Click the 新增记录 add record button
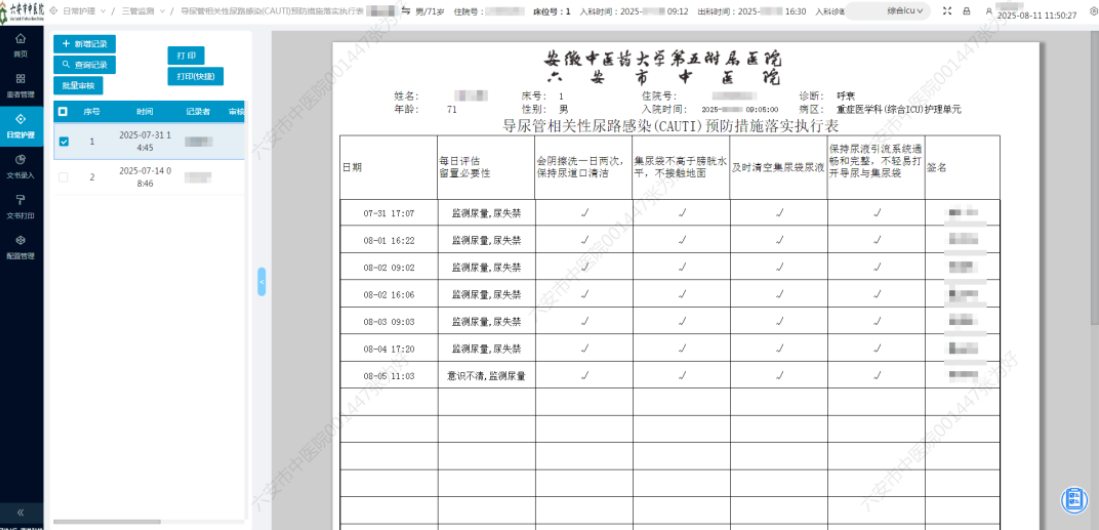 (85, 44)
